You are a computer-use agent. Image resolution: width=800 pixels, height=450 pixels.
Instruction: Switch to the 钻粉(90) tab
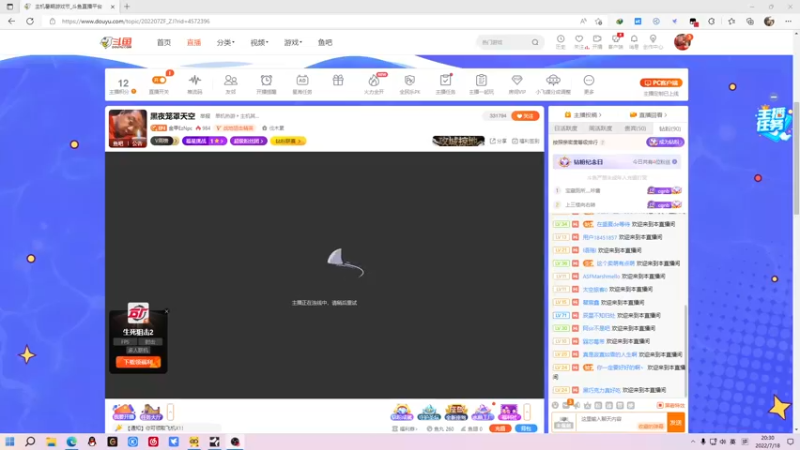pos(670,129)
